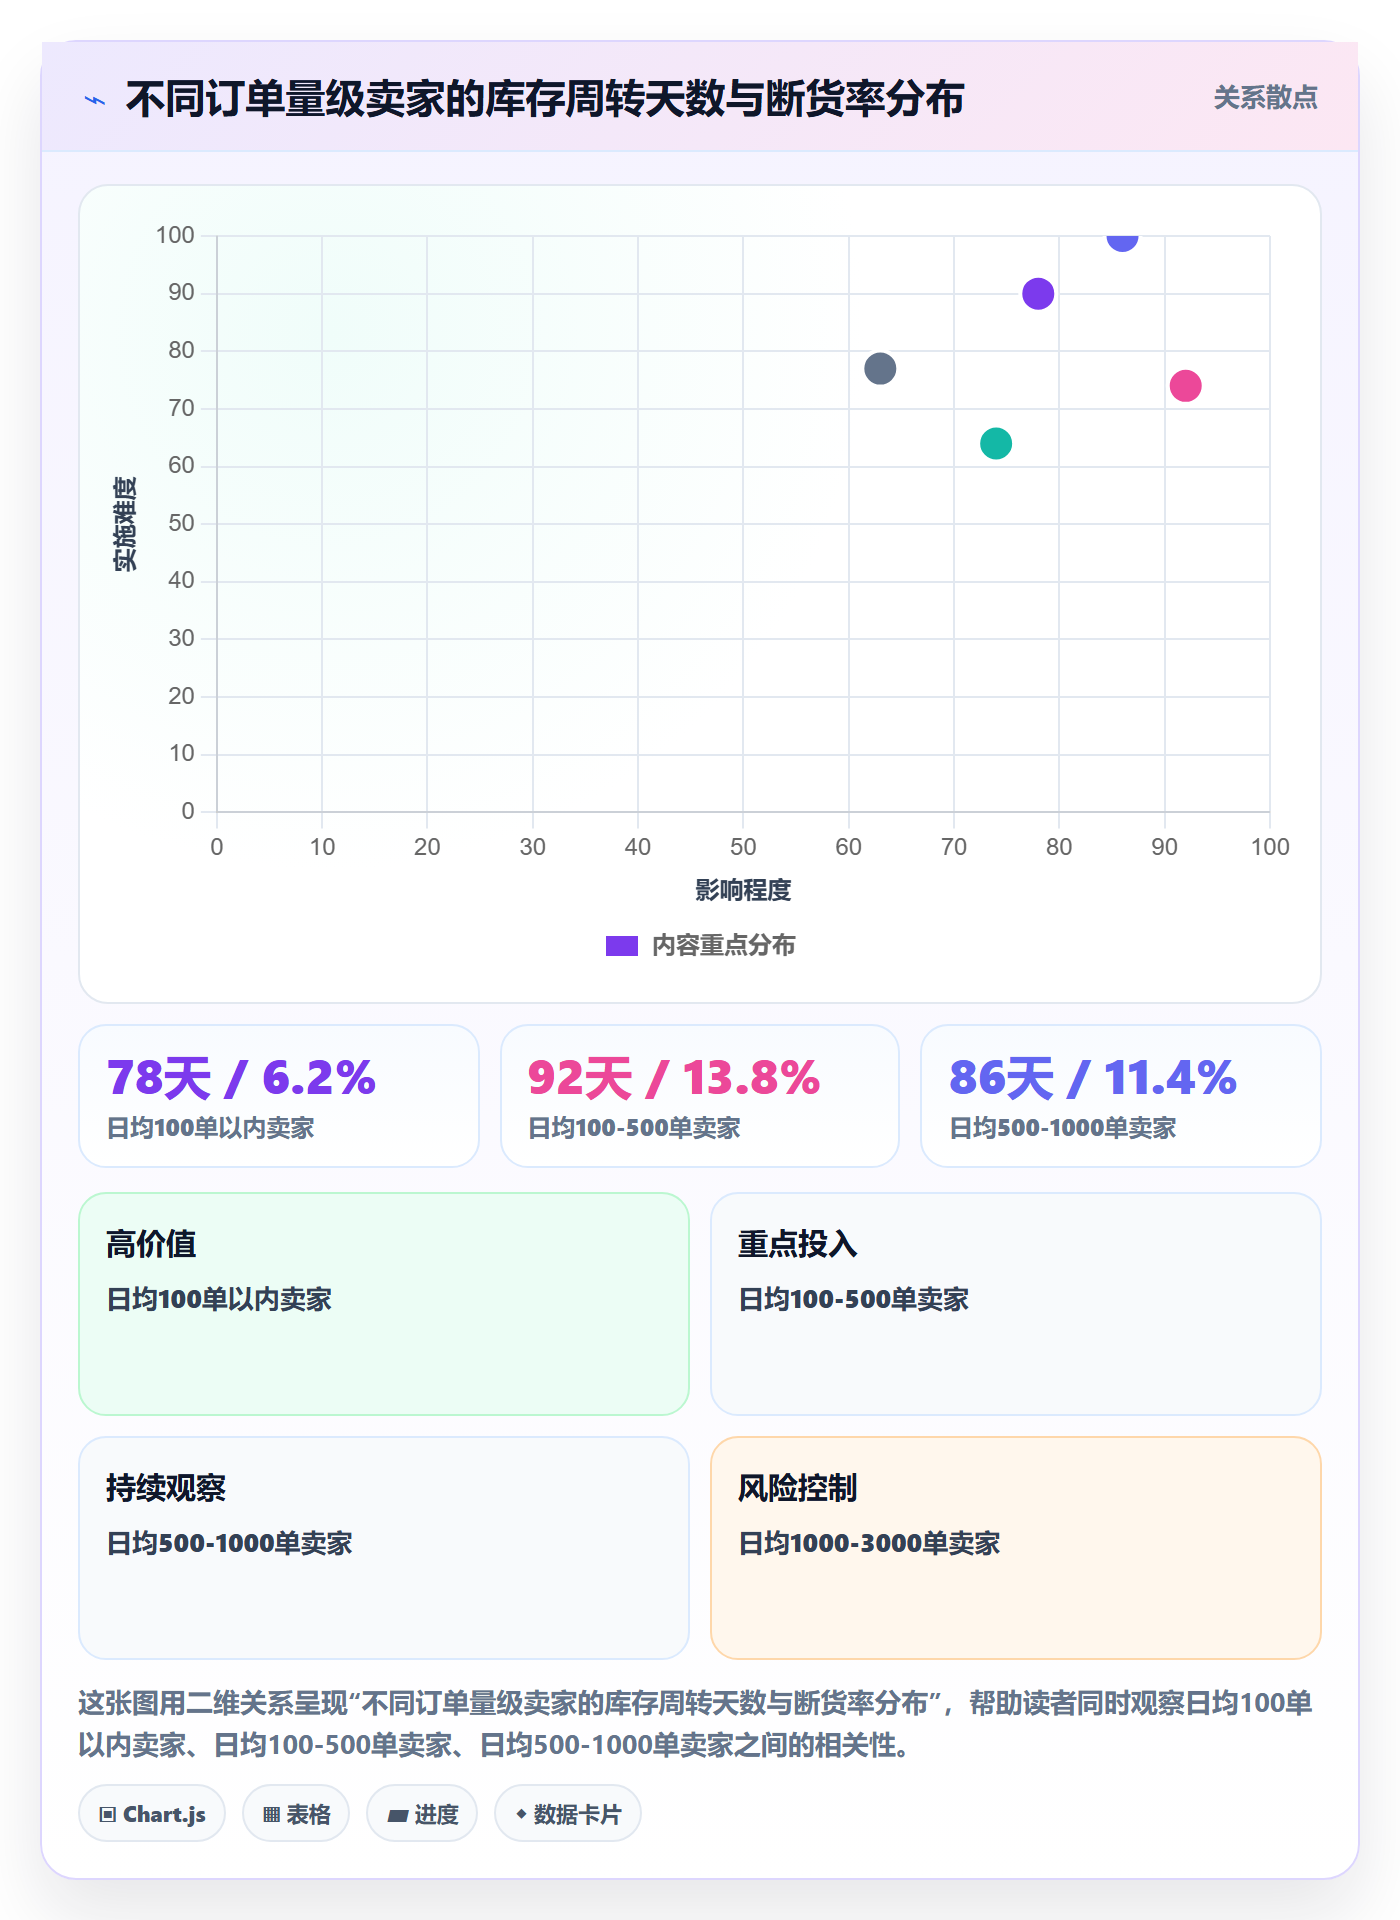
Task: Click the descriptive paragraph starting with 这张图用二维关系
Action: coord(696,1724)
